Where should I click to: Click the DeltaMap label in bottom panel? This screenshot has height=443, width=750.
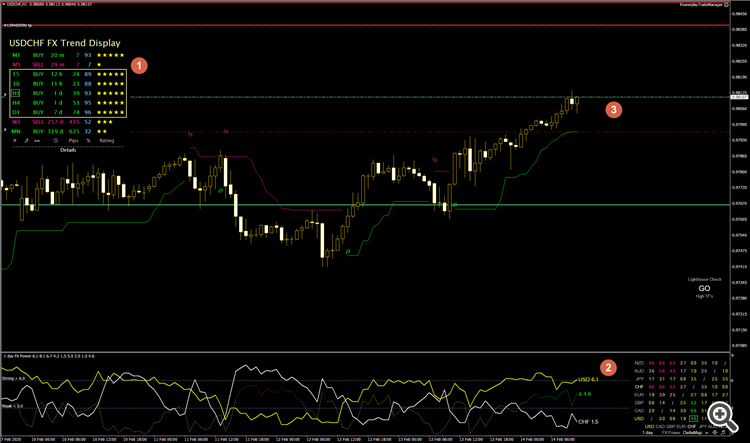692,432
